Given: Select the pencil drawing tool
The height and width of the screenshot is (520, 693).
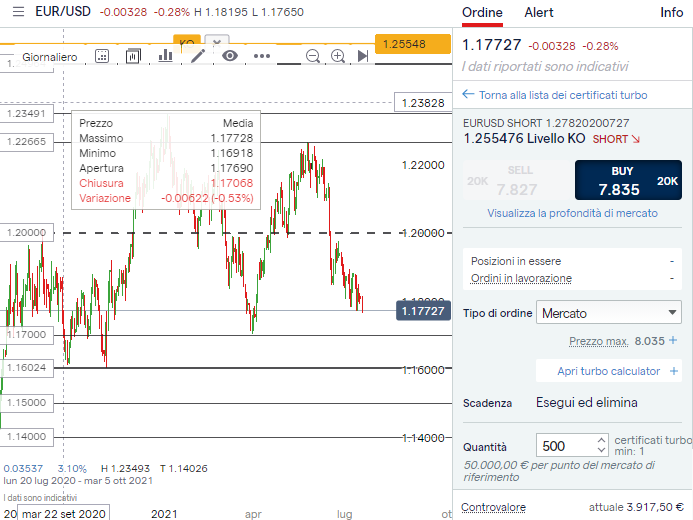Looking at the screenshot, I should 198,56.
